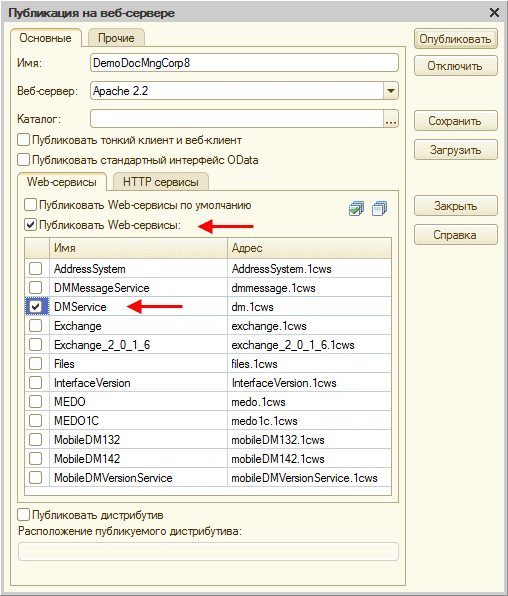Select the Web-сервисы tab
Viewport: 508px width, 596px height.
pos(62,182)
